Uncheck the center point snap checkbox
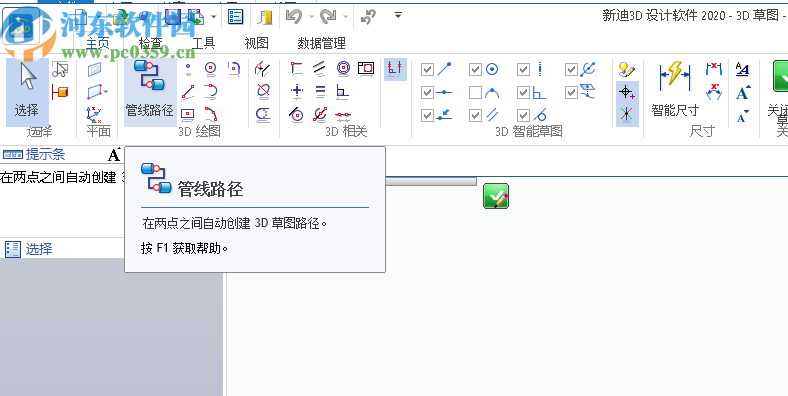This screenshot has width=788, height=396. [475, 69]
